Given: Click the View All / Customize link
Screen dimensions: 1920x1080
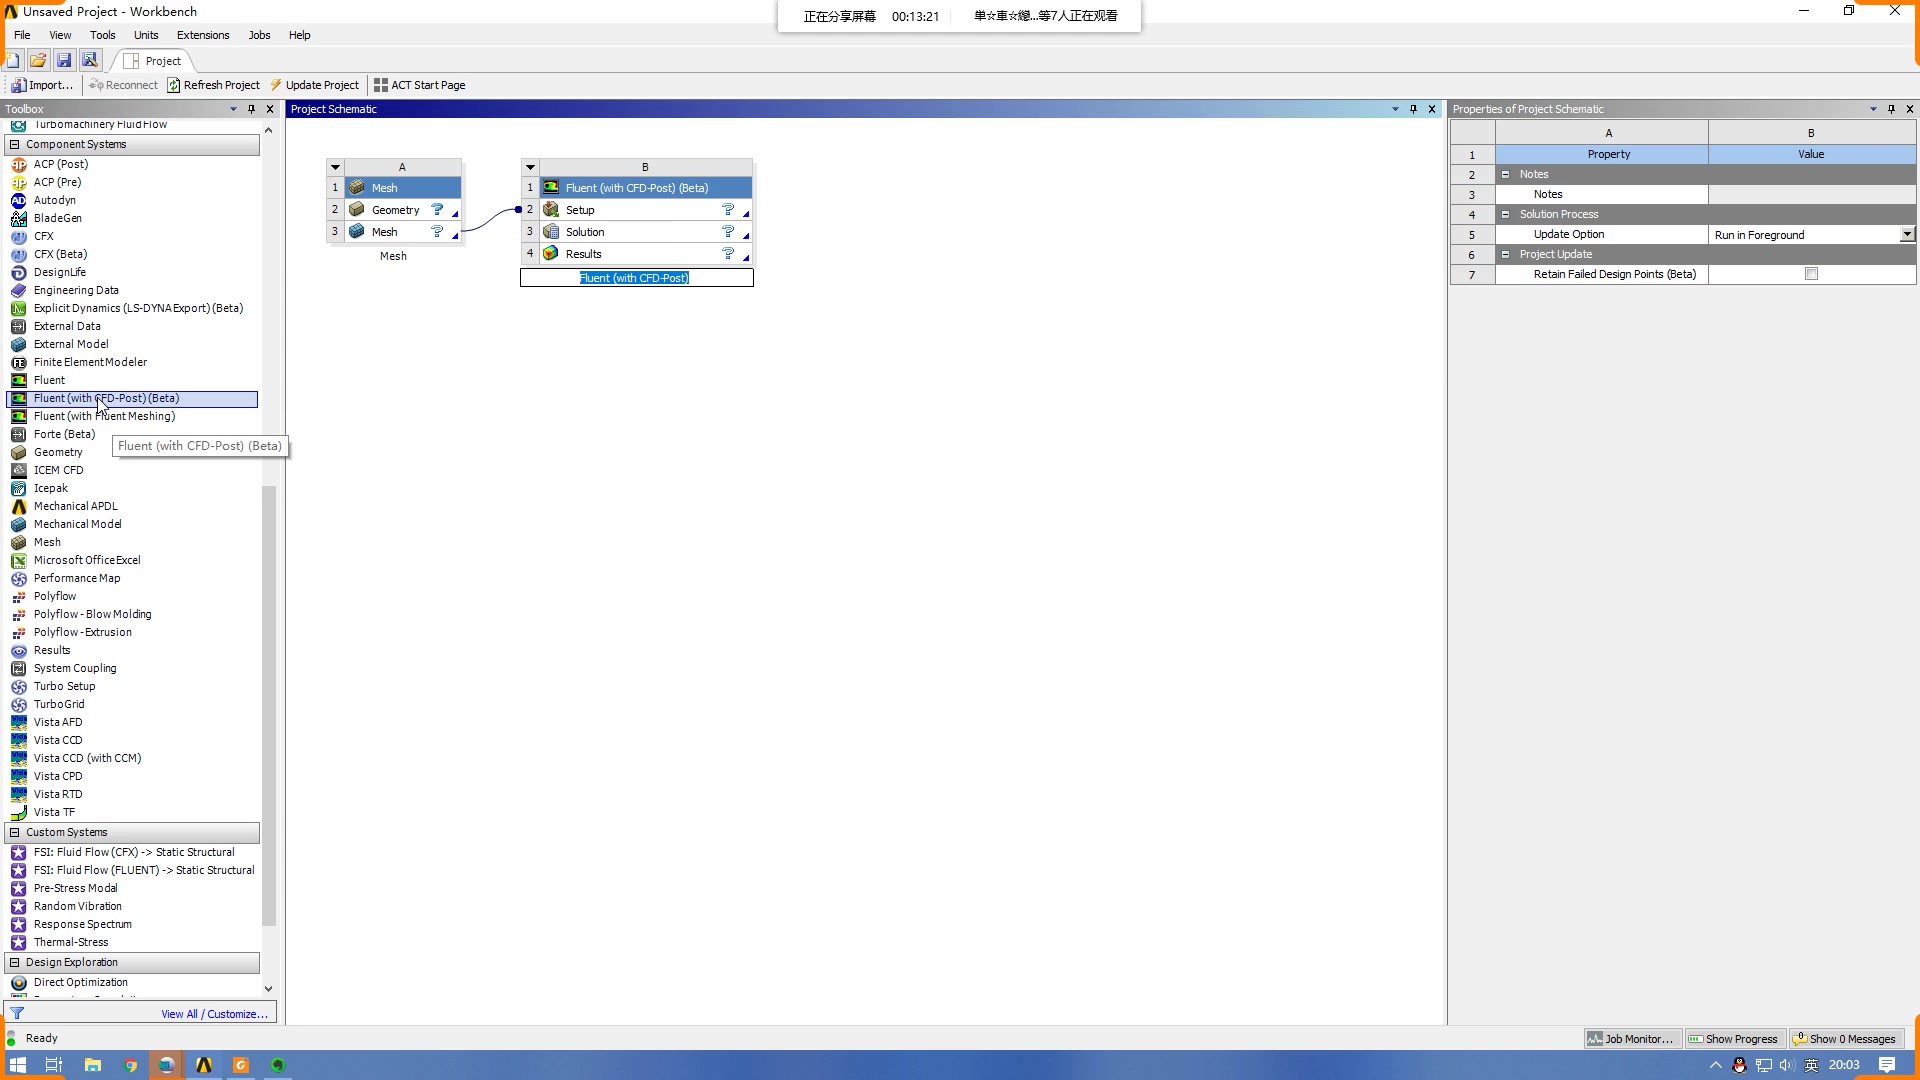Looking at the screenshot, I should coord(214,1014).
